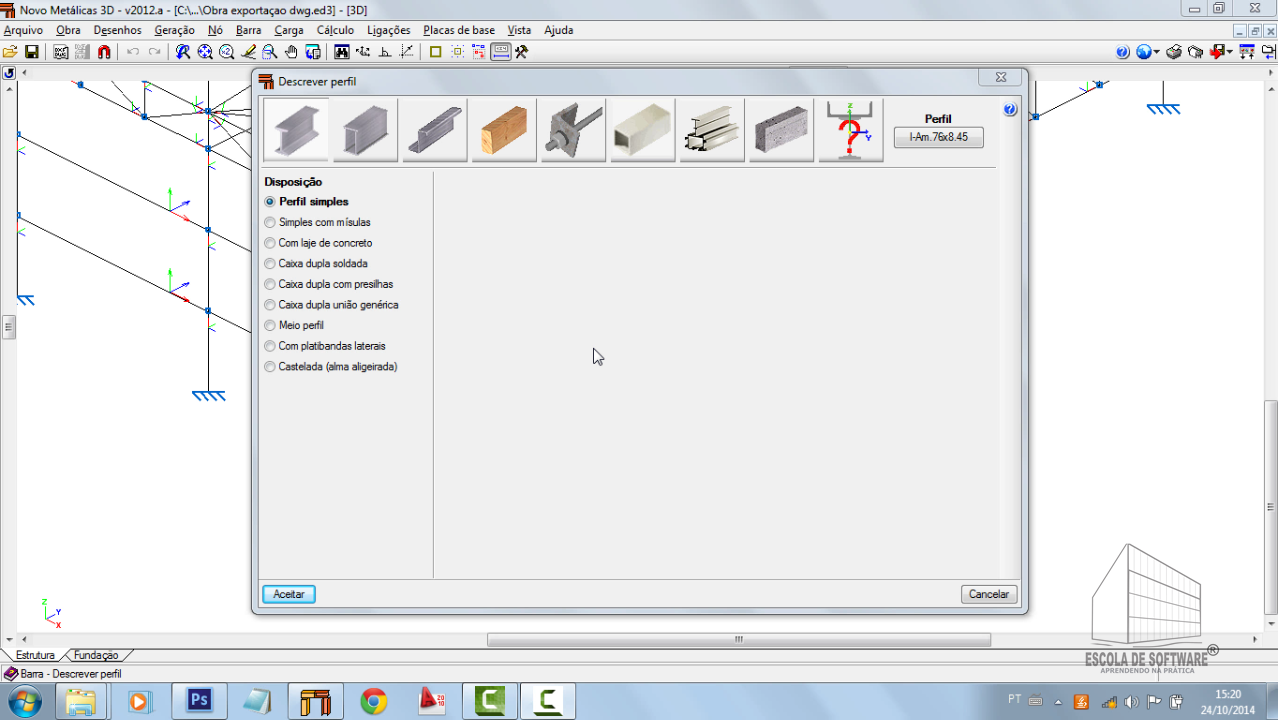Select the extruded aluminum profile icon
Image resolution: width=1278 pixels, height=720 pixels.
[712, 130]
